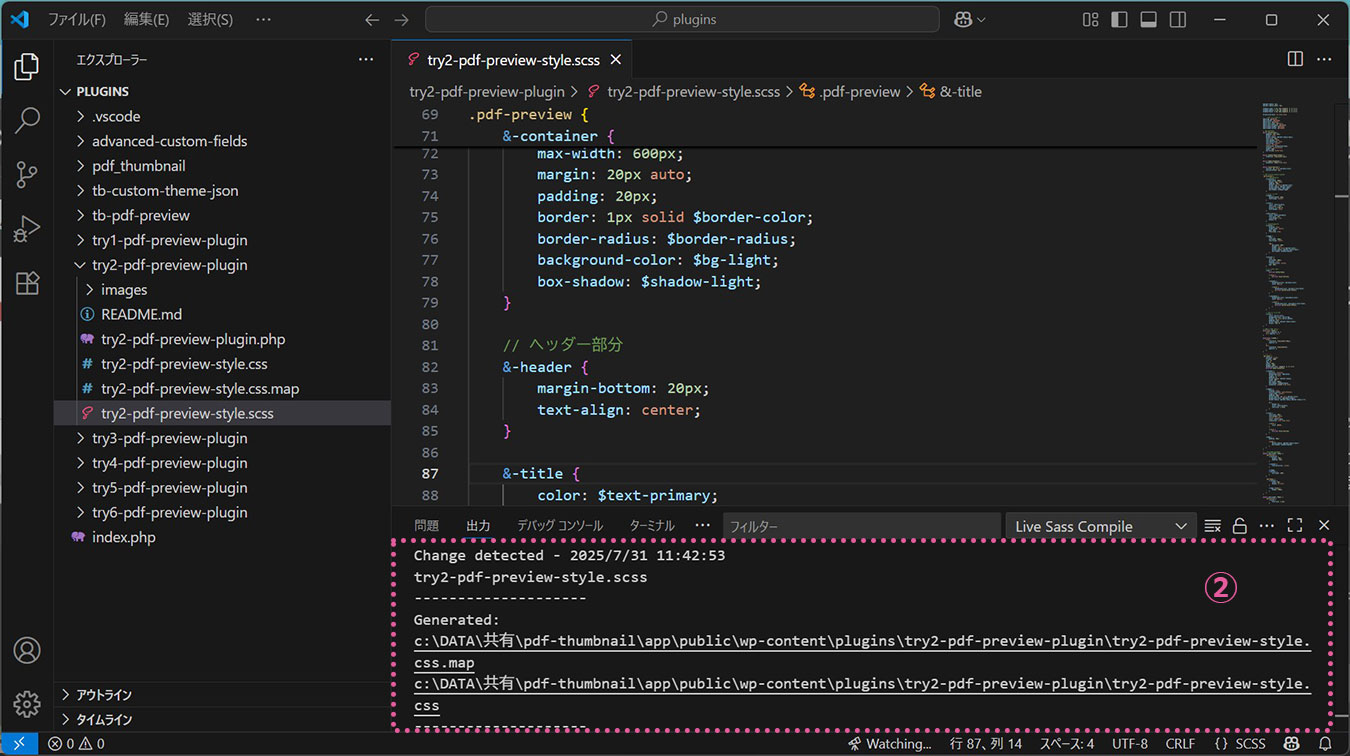The height and width of the screenshot is (756, 1350).
Task: Collapse the PLUGINS root folder
Action: 222,91
